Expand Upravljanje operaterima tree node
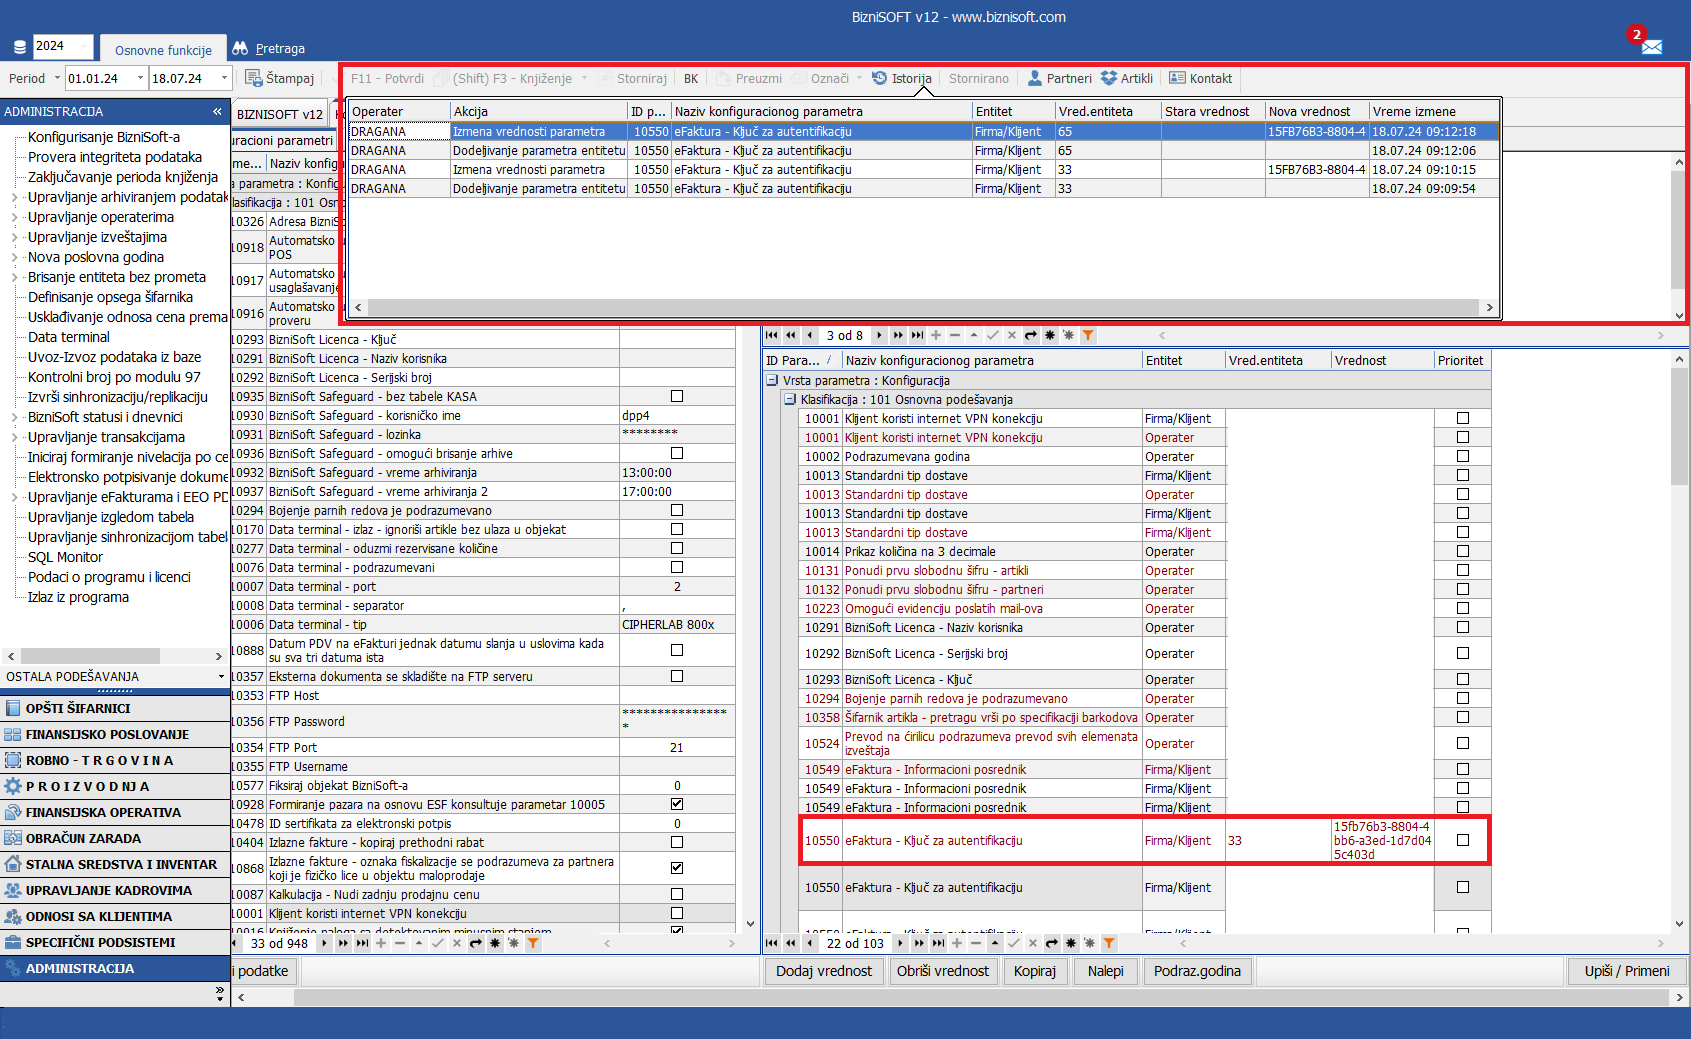Screen dimensions: 1691x1039 click(14, 217)
